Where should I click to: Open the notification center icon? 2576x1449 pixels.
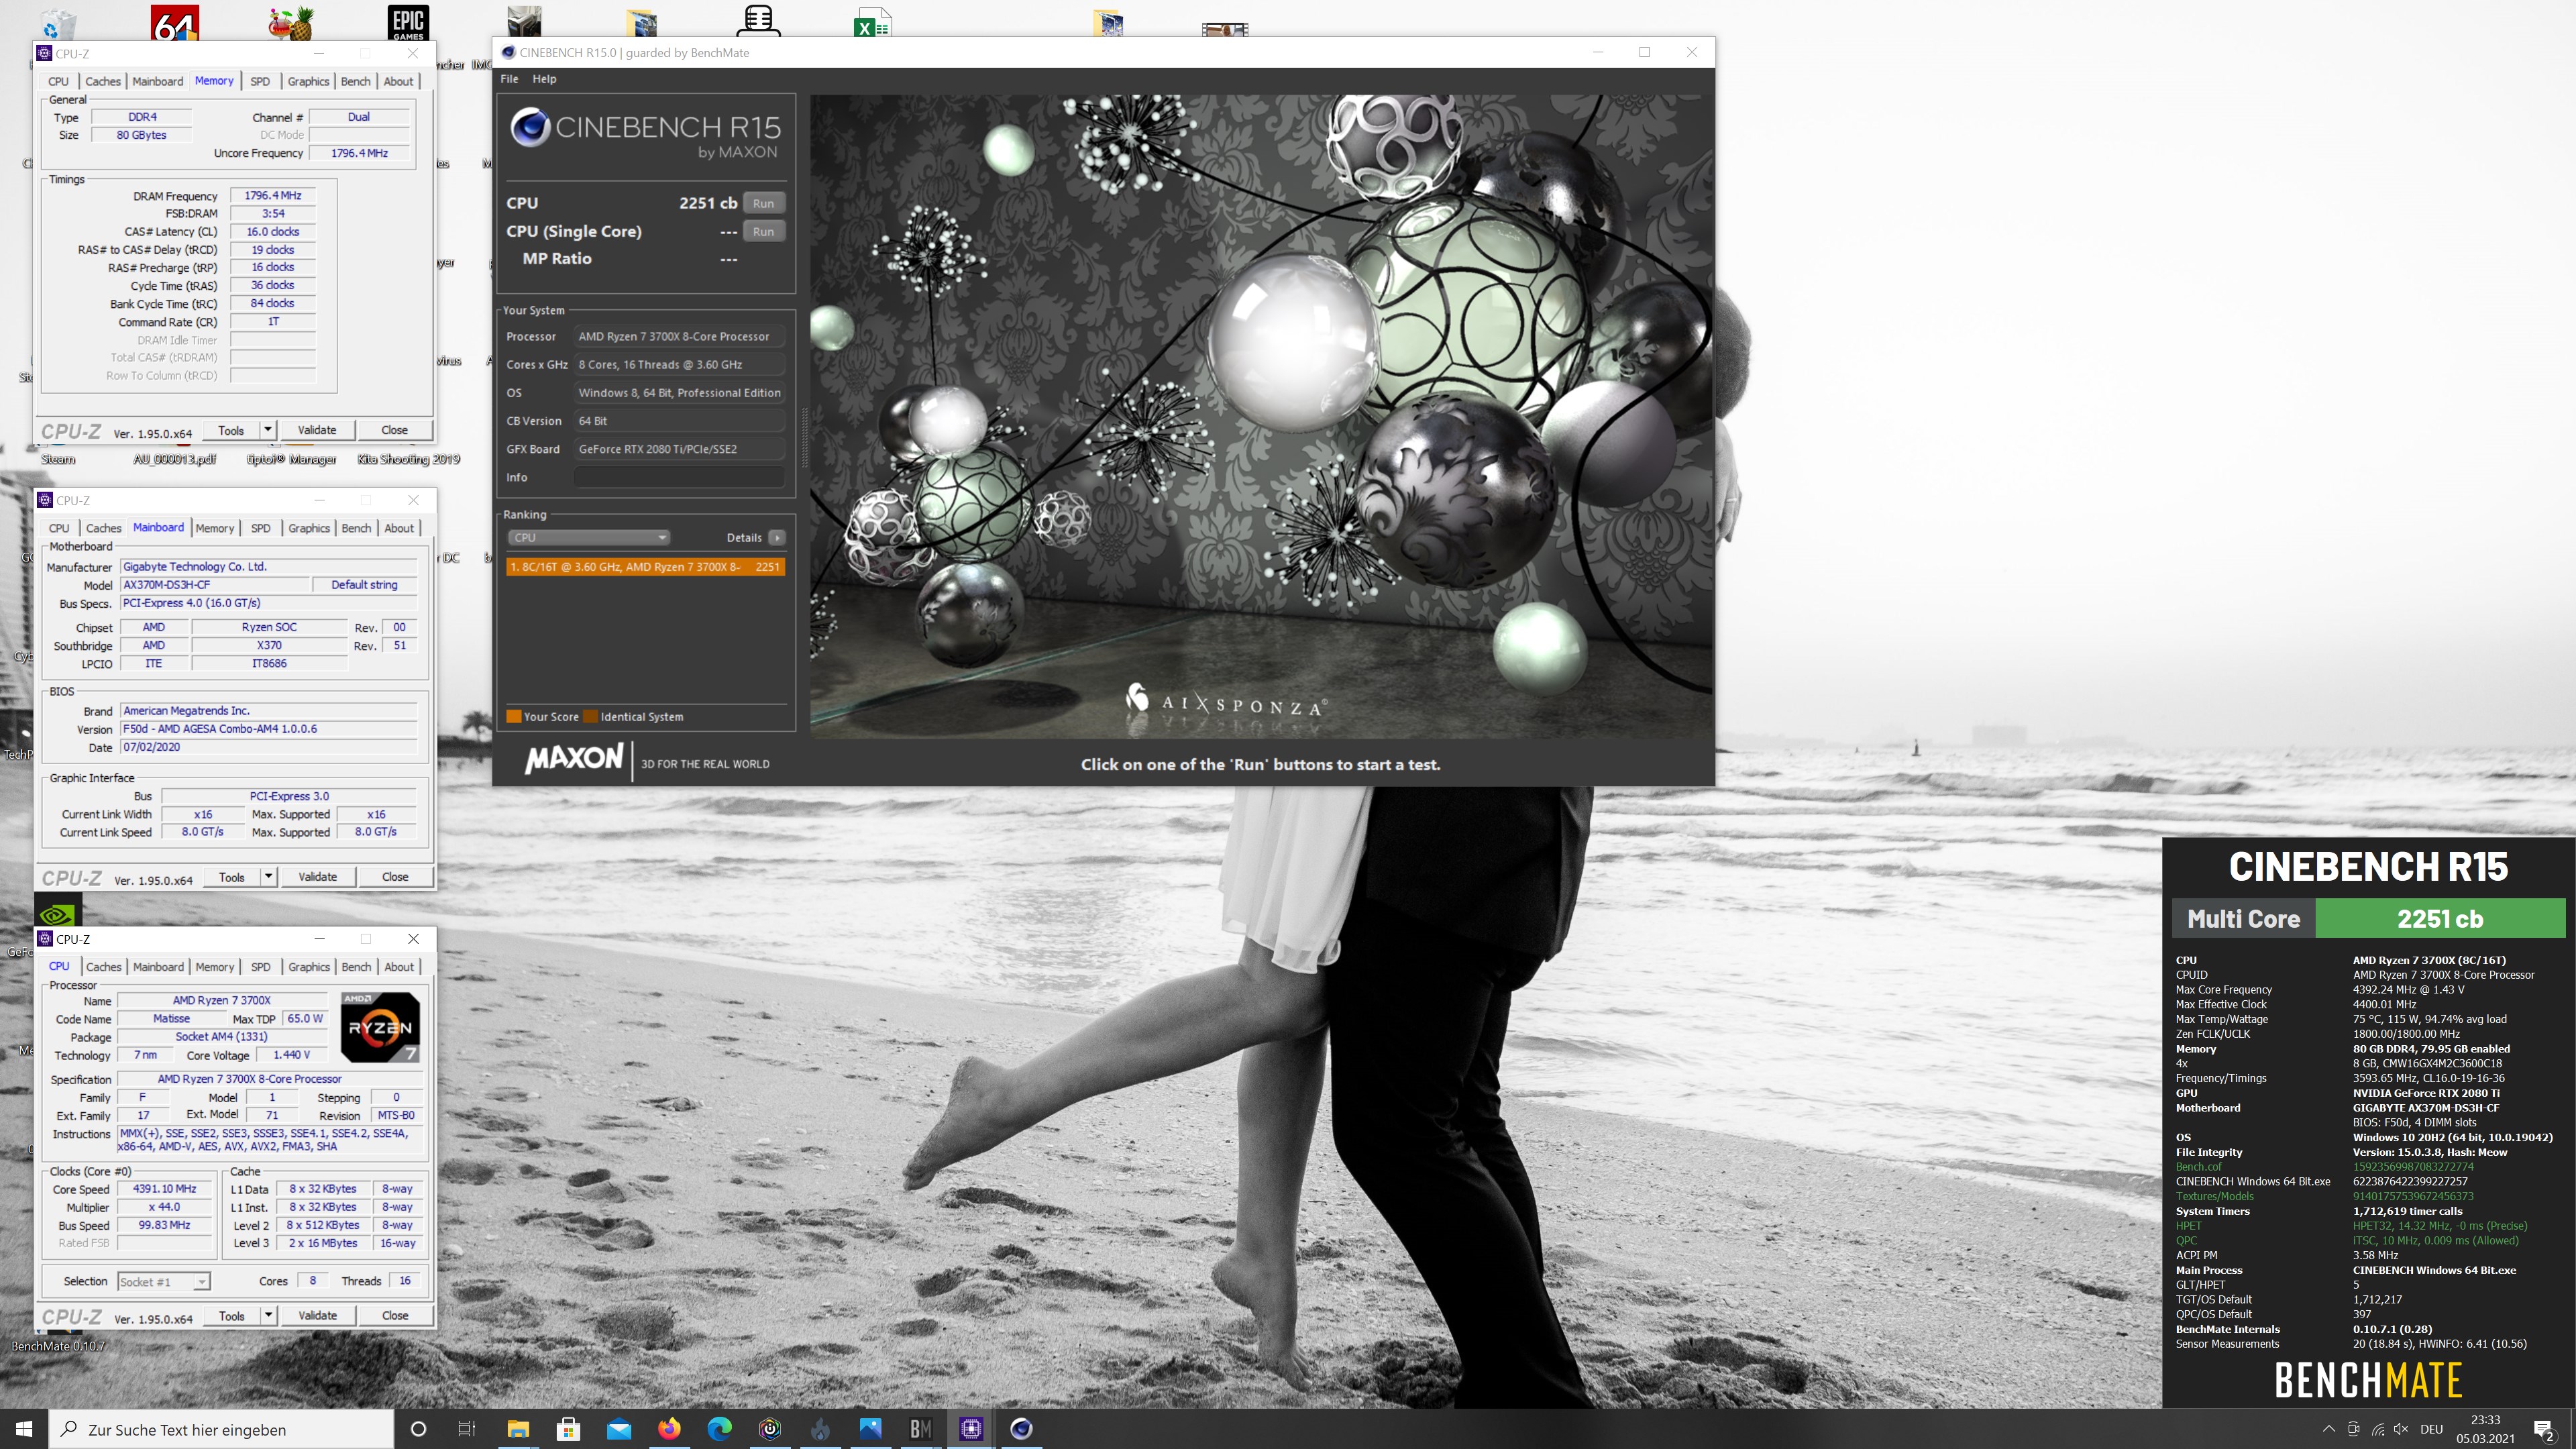pos(2544,1430)
